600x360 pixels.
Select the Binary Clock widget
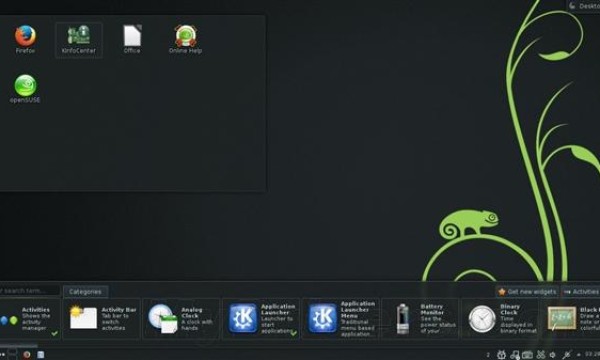(x=500, y=319)
